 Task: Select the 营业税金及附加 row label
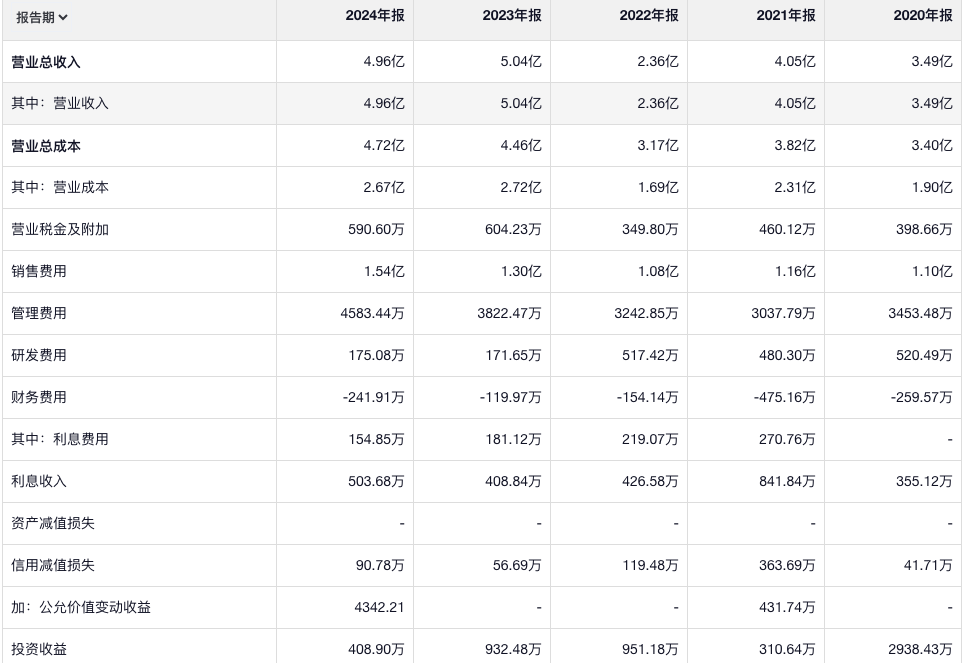click(x=60, y=230)
